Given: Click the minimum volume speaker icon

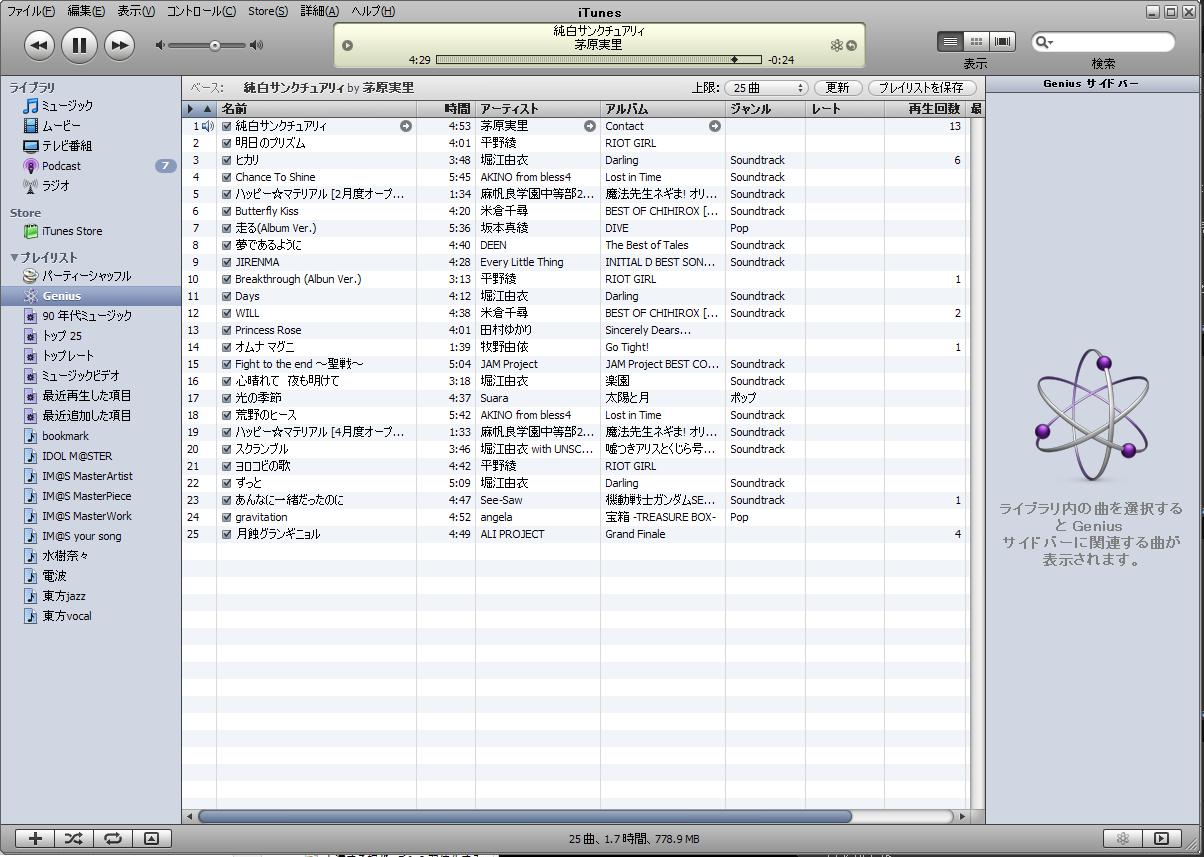Looking at the screenshot, I should click(160, 45).
